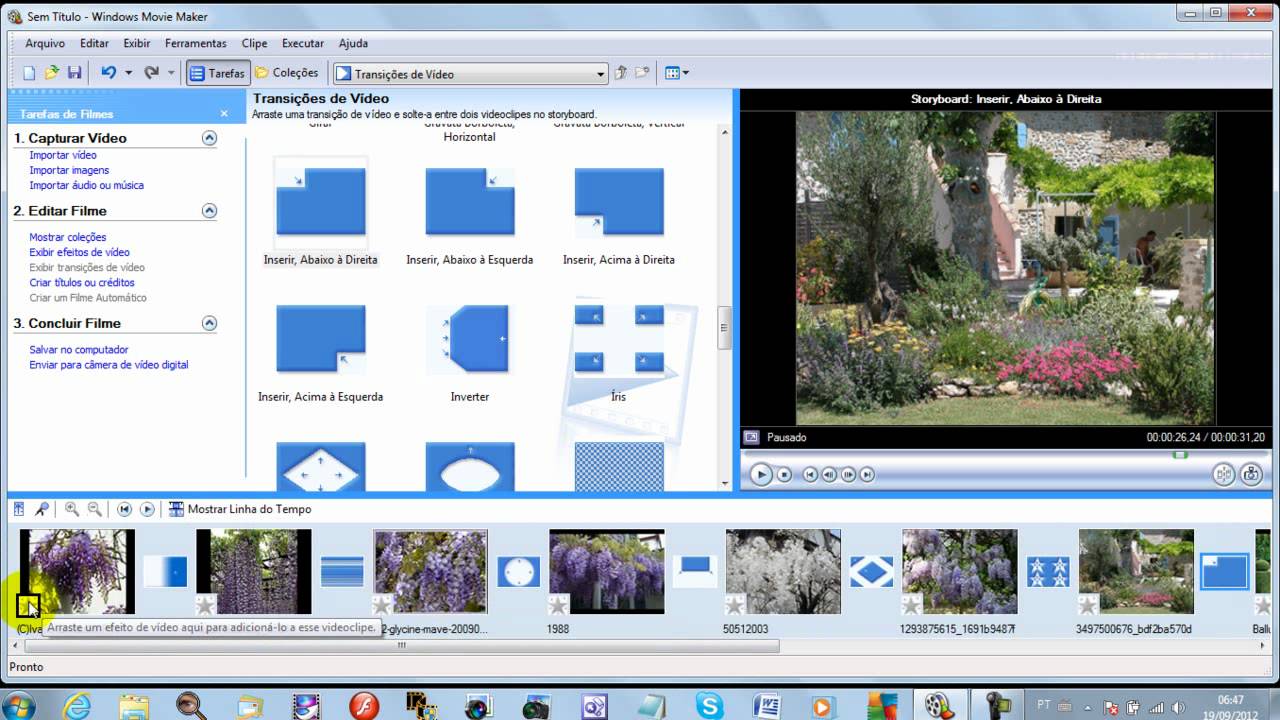
Task: Open the Clipe menu
Action: click(x=254, y=43)
